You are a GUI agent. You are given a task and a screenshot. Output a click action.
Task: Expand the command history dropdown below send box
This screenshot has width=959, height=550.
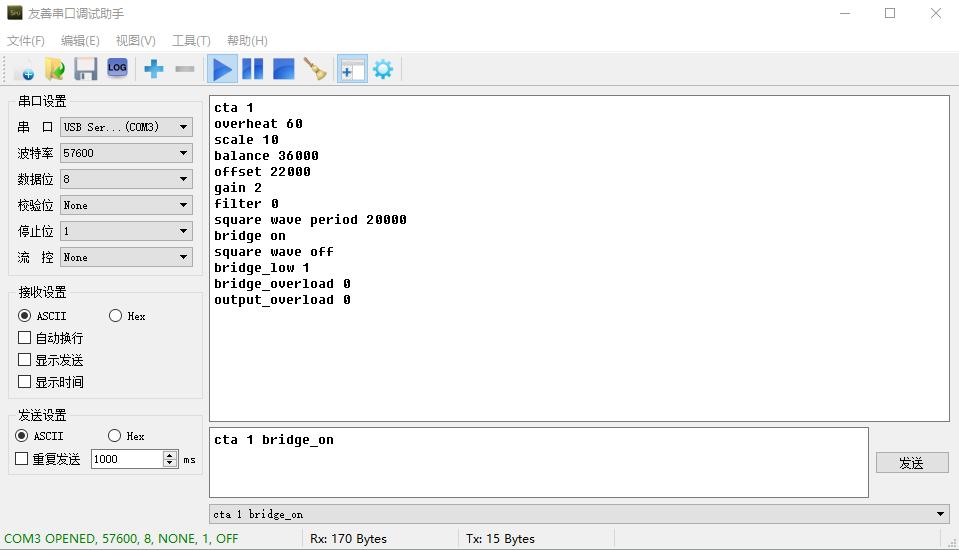click(x=940, y=514)
